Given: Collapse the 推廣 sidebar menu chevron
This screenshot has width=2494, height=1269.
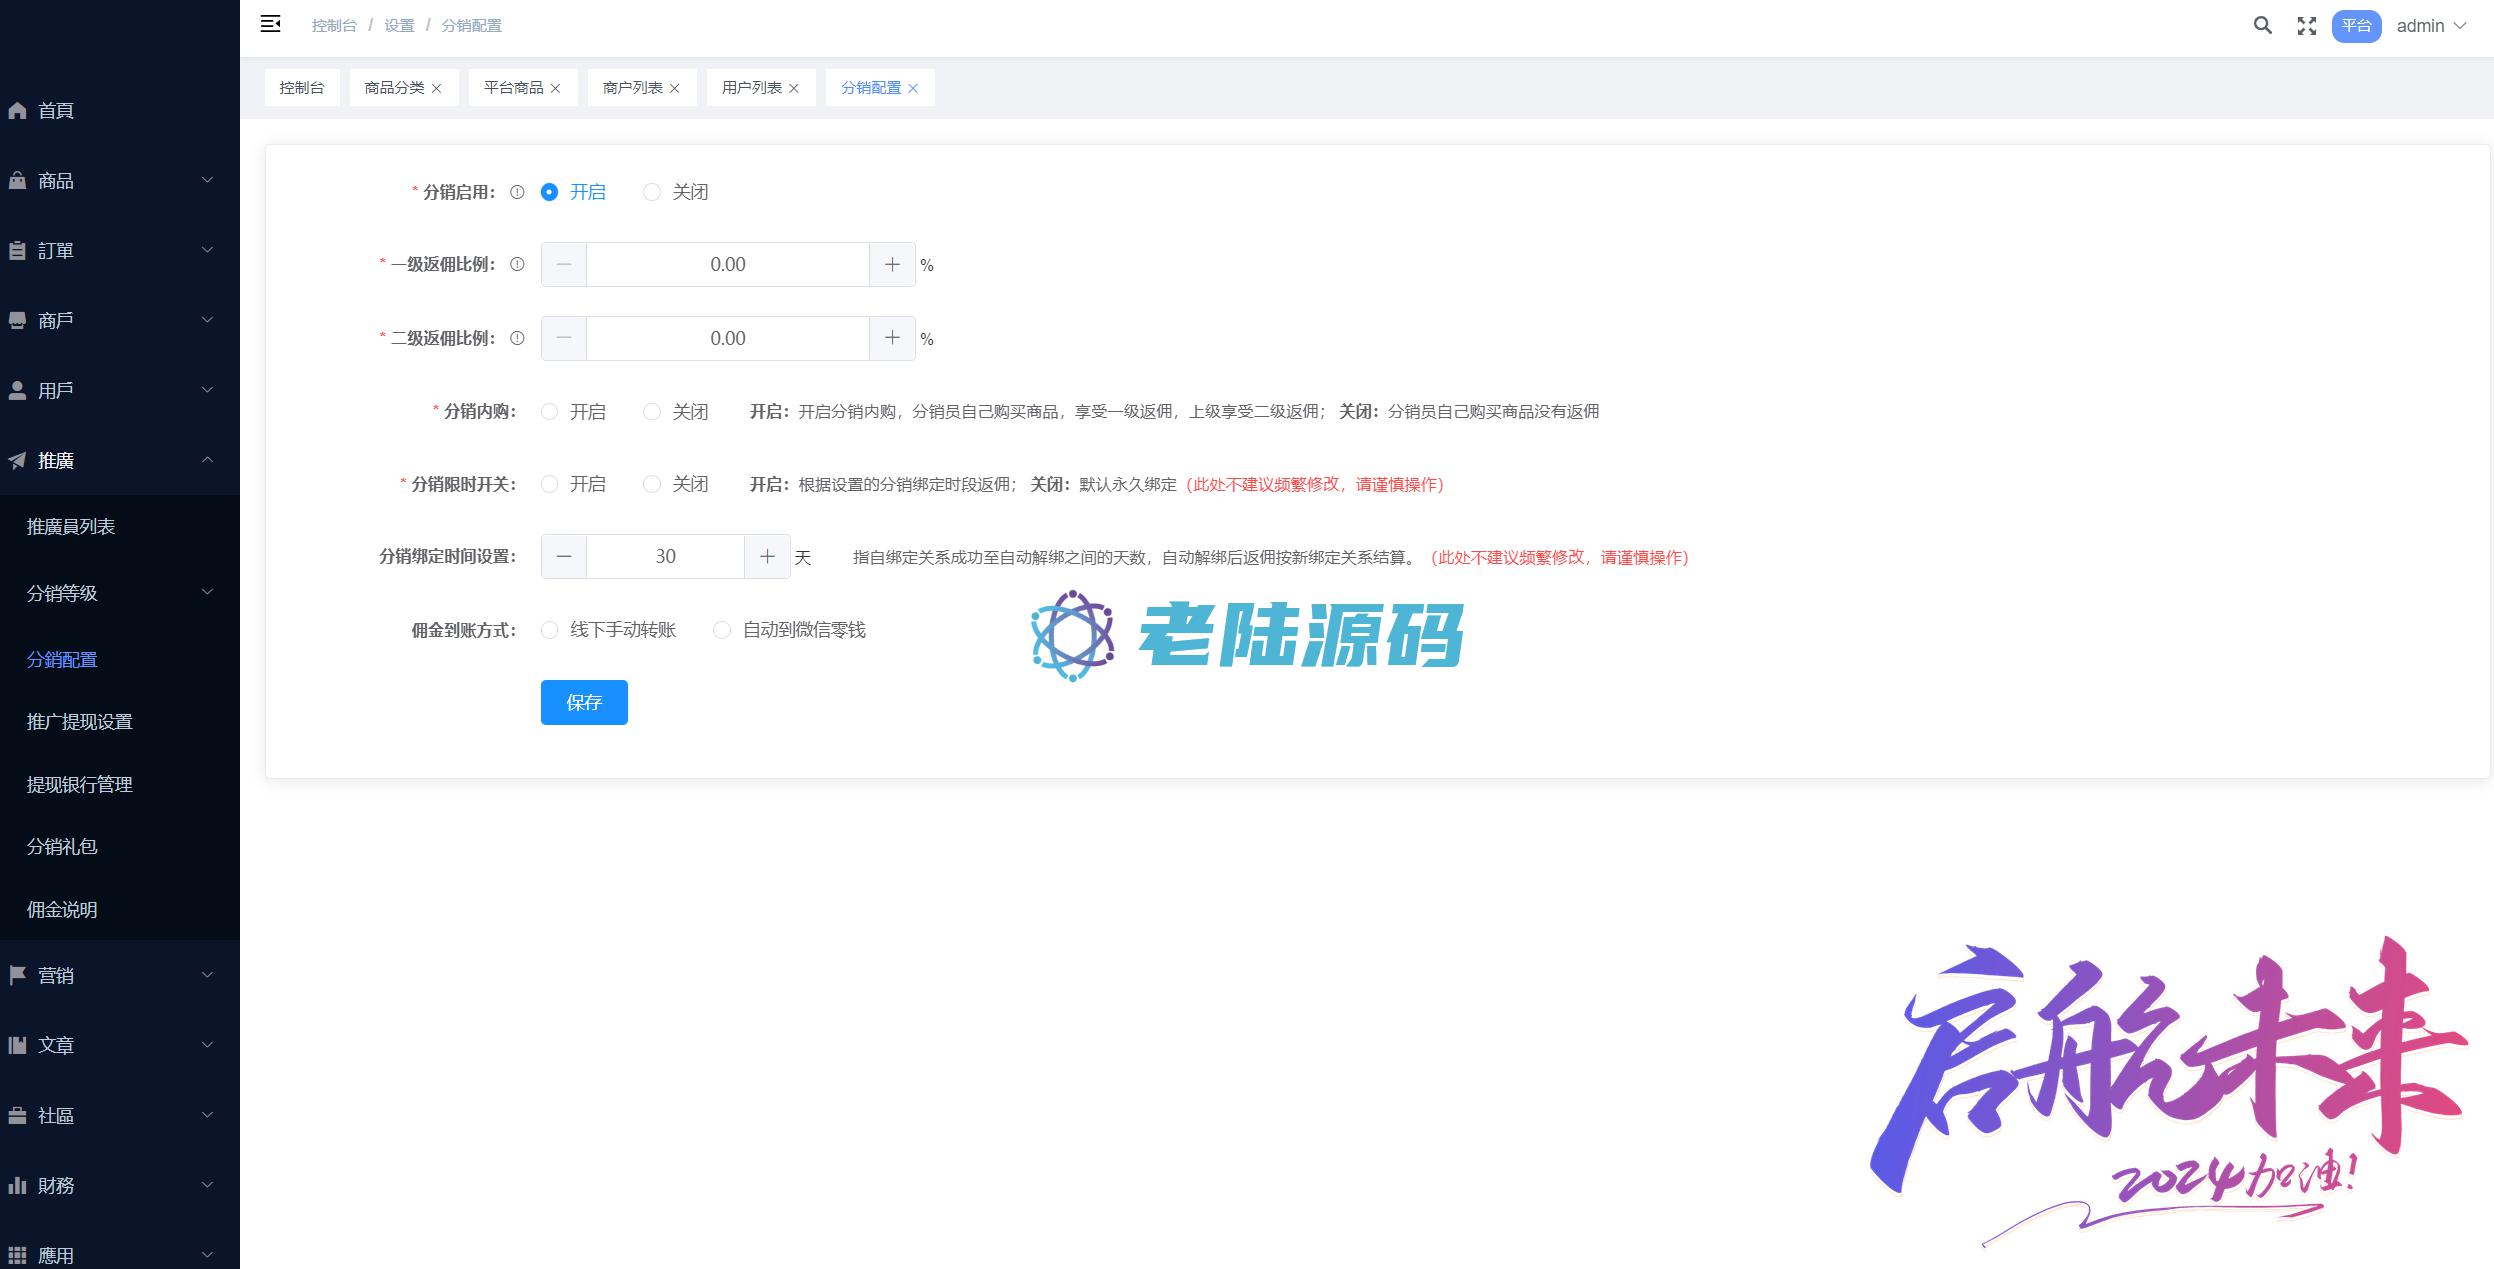Looking at the screenshot, I should pos(208,460).
